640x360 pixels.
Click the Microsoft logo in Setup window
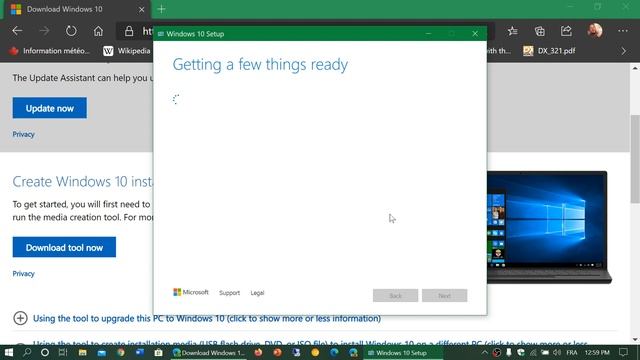(x=191, y=292)
